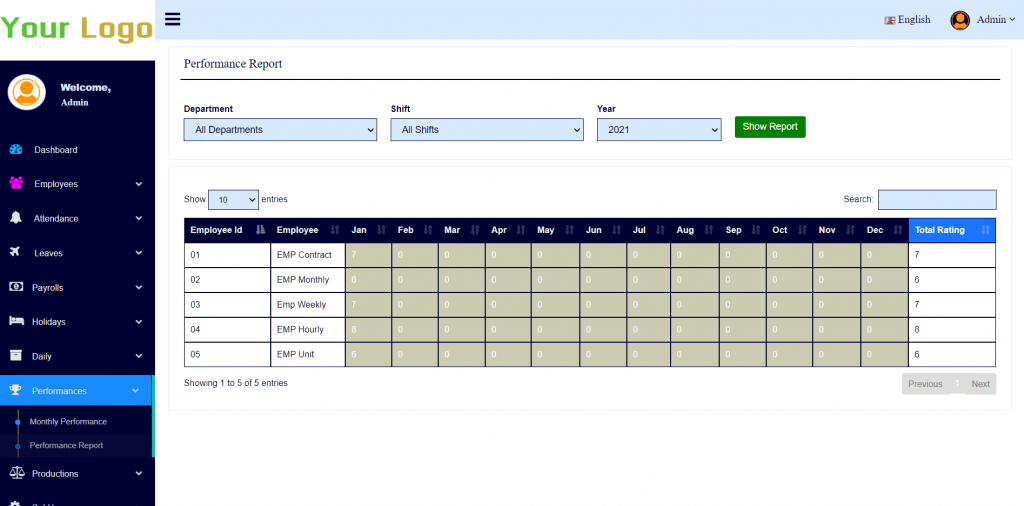Open the Year dropdown showing 2021
The height and width of the screenshot is (506, 1024).
click(658, 130)
